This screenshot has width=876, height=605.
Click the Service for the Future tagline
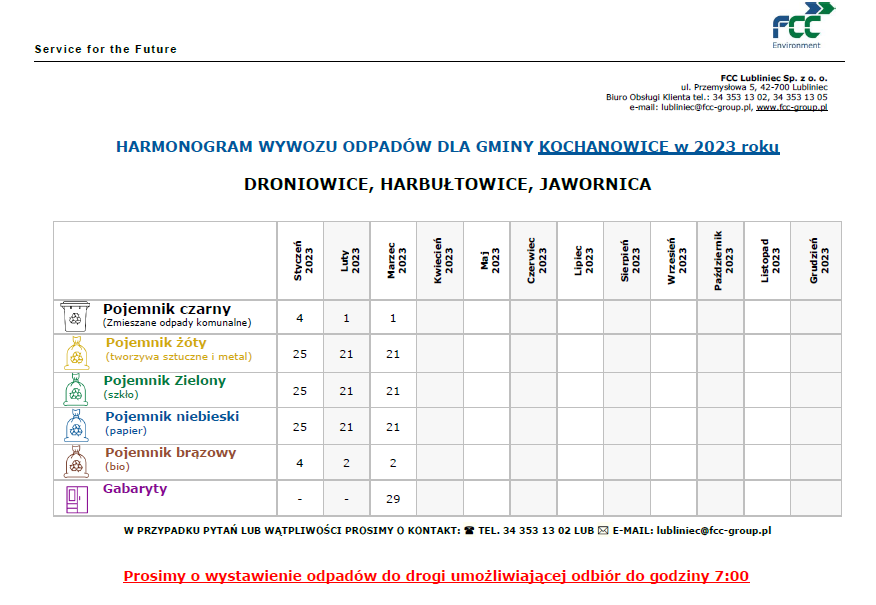point(105,49)
